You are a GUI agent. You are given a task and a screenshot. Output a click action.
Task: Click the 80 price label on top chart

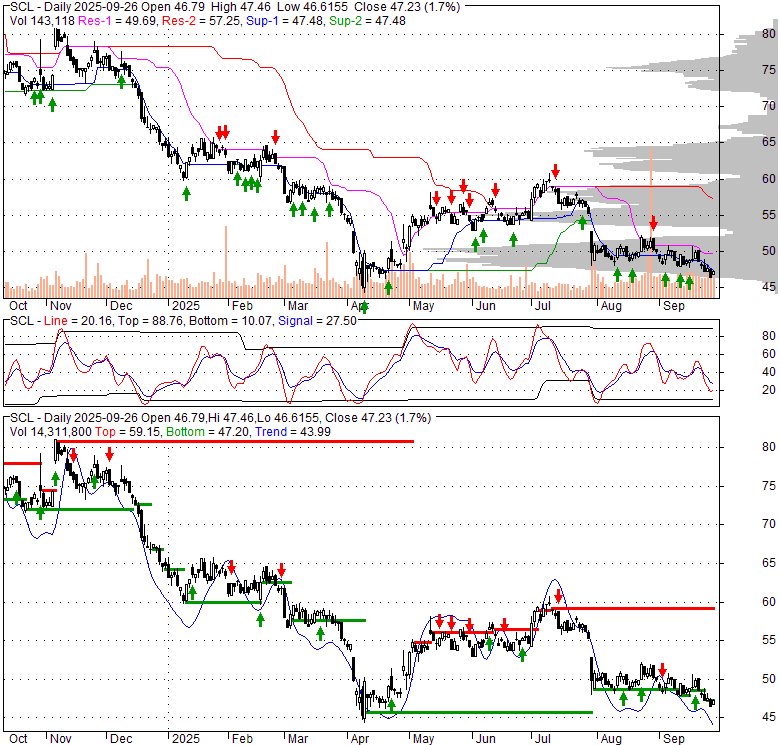[769, 34]
